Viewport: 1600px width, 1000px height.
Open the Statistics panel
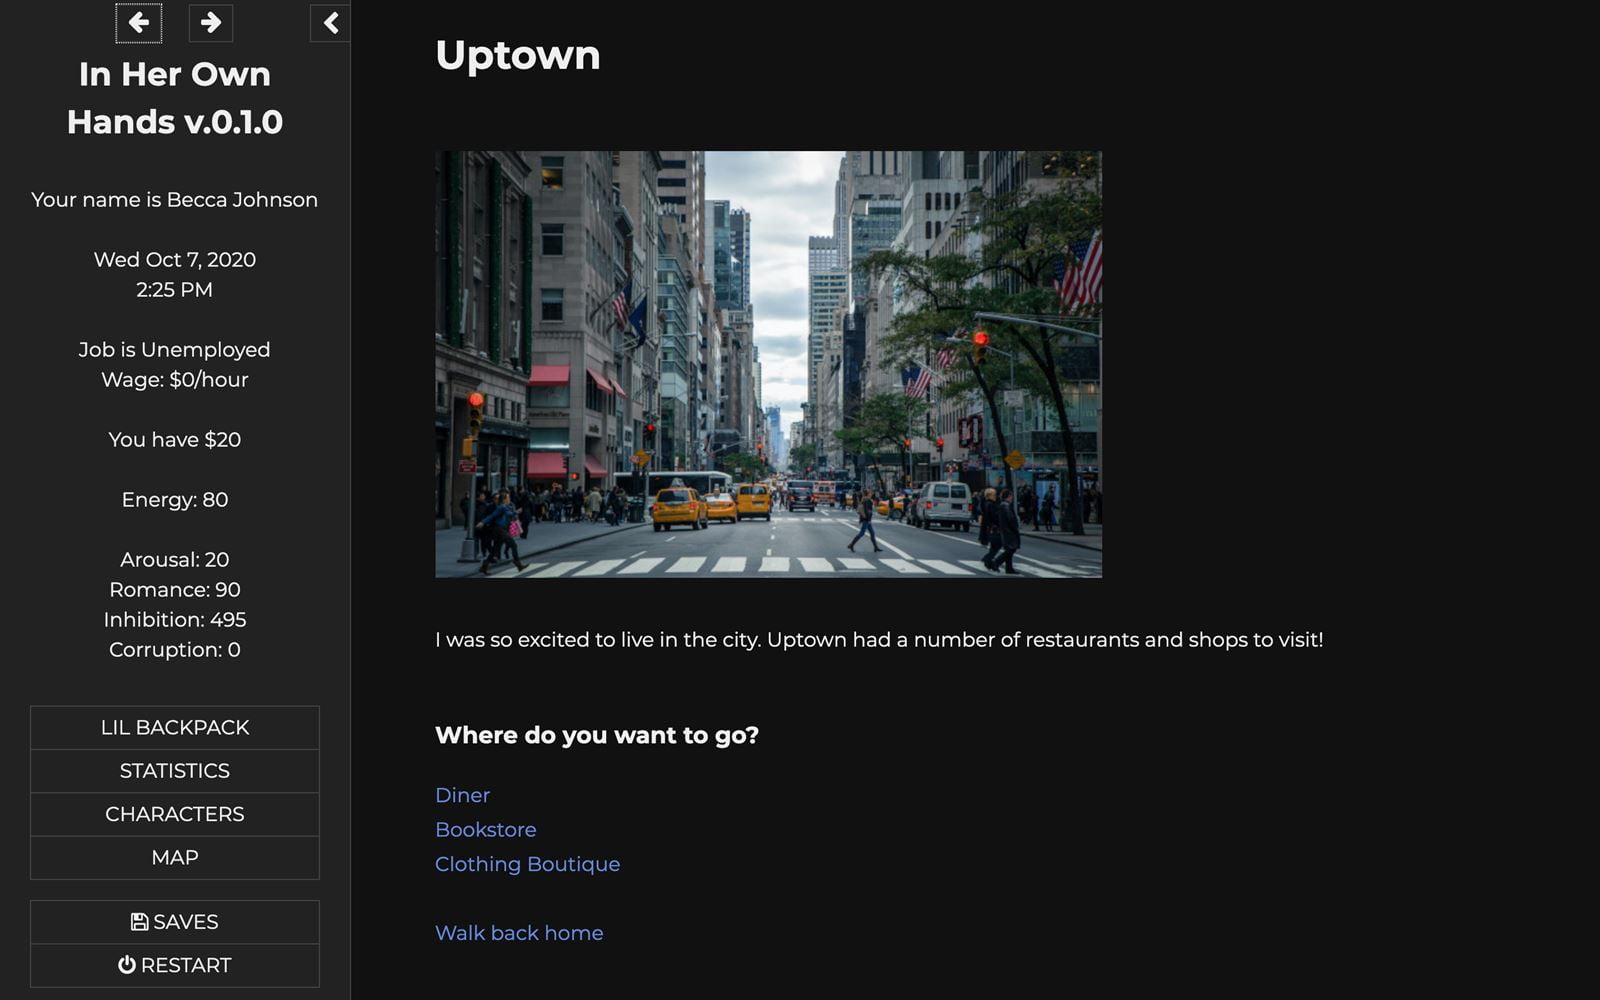175,771
